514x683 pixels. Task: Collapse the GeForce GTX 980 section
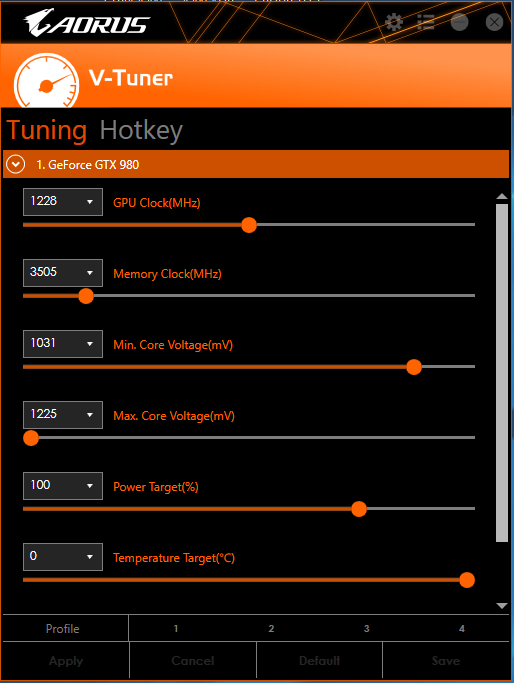[x=16, y=165]
